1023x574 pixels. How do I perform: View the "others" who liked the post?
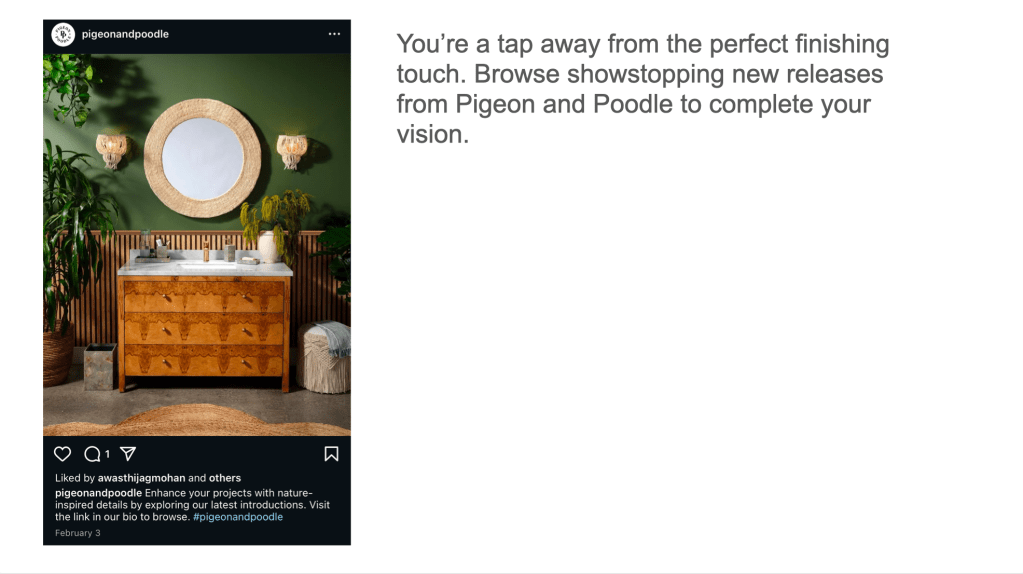coord(225,478)
